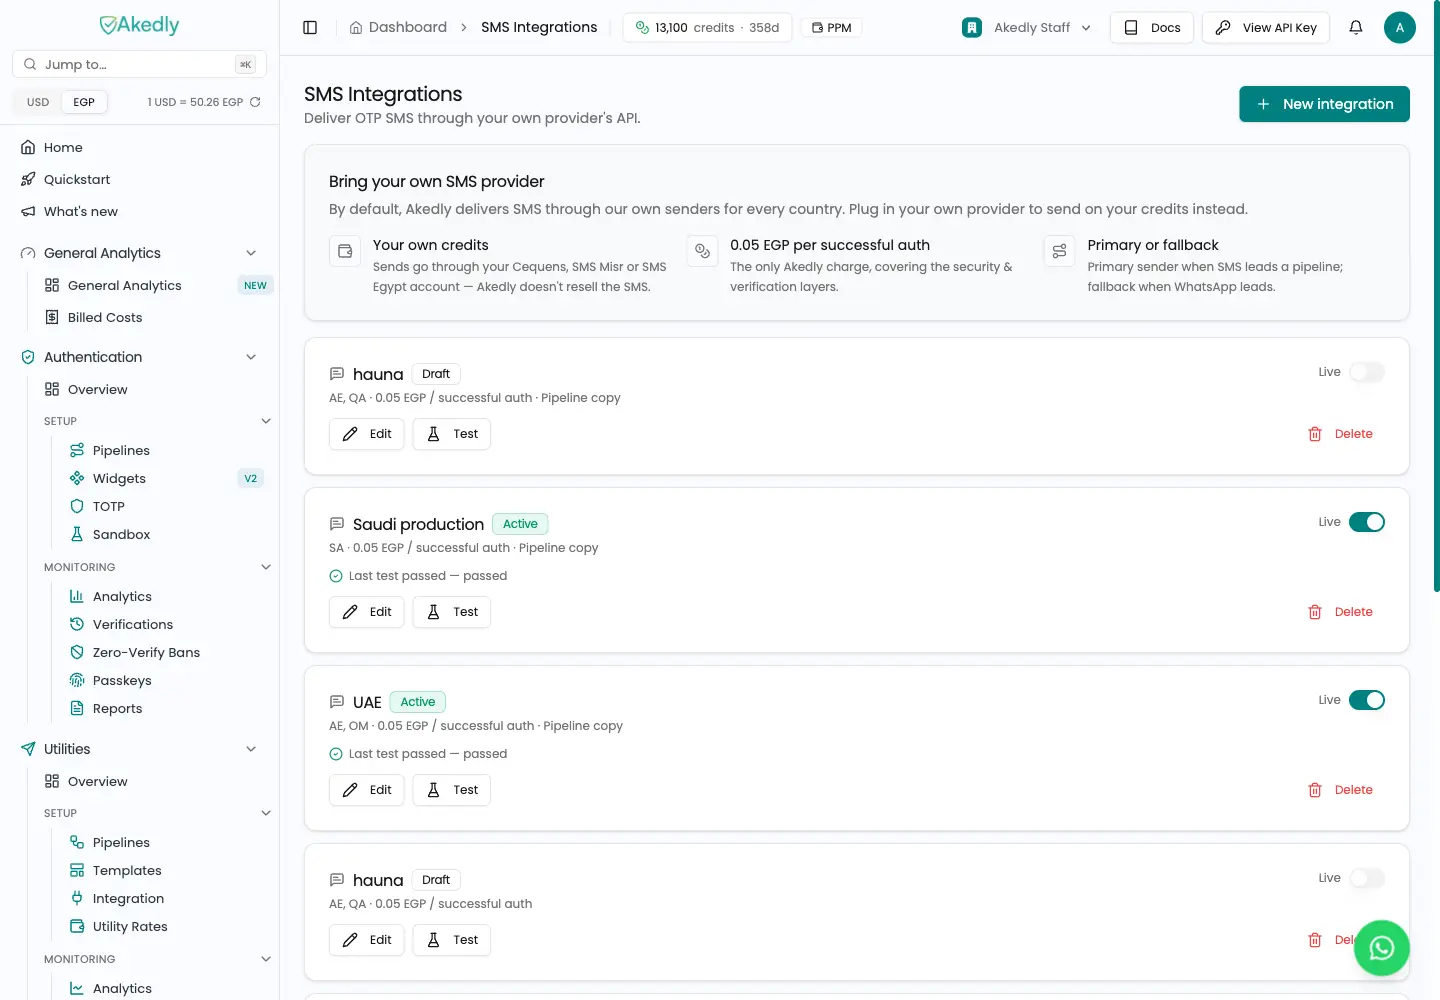
Task: Click Zero-Verify Bans shield icon
Action: tap(77, 652)
